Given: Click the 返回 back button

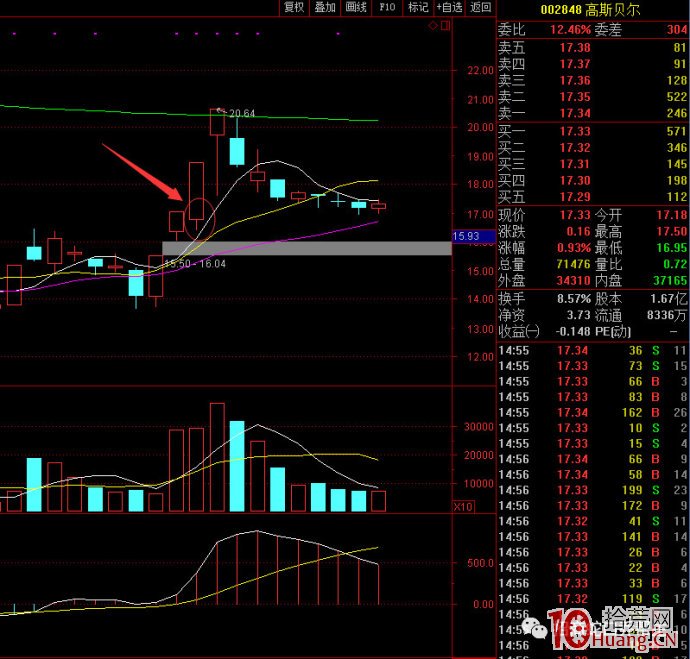Looking at the screenshot, I should coord(480,7).
